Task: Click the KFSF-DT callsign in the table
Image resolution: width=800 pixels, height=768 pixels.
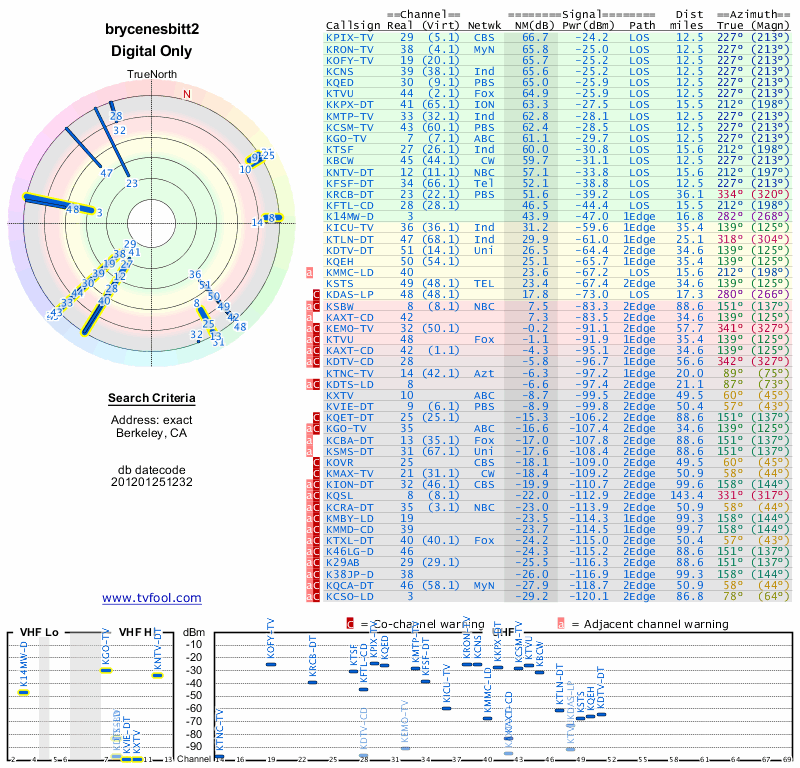Action: 349,183
